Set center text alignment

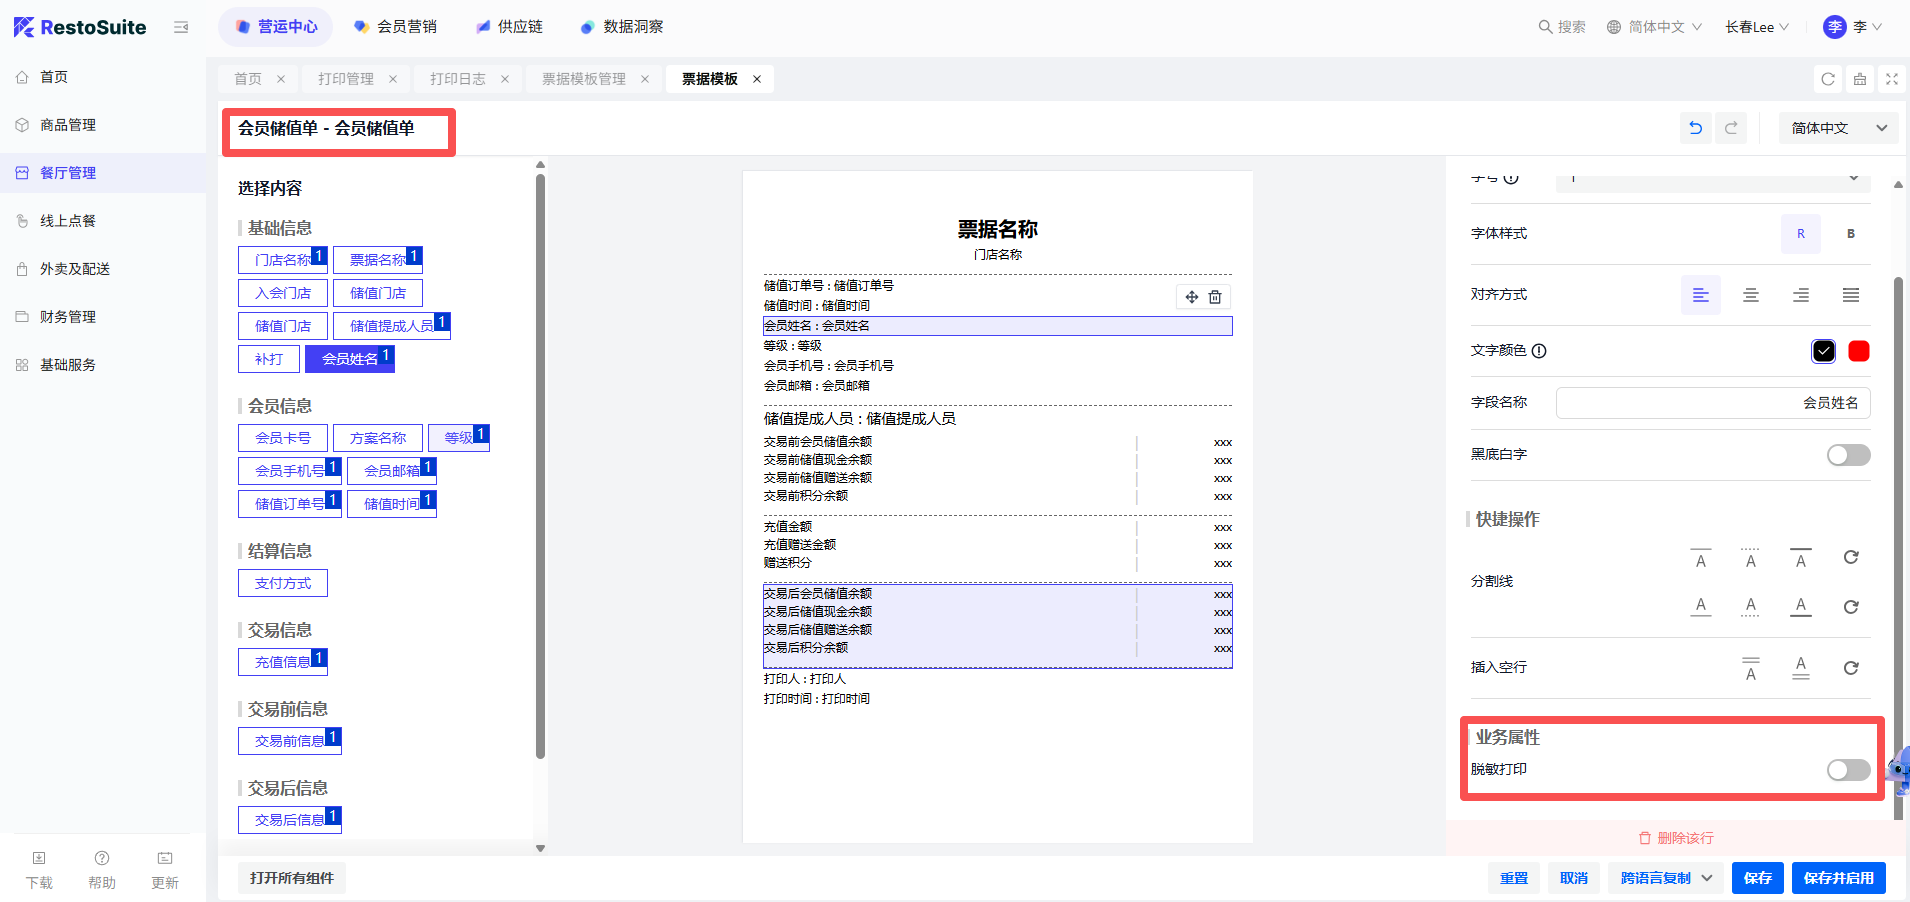[x=1750, y=295]
